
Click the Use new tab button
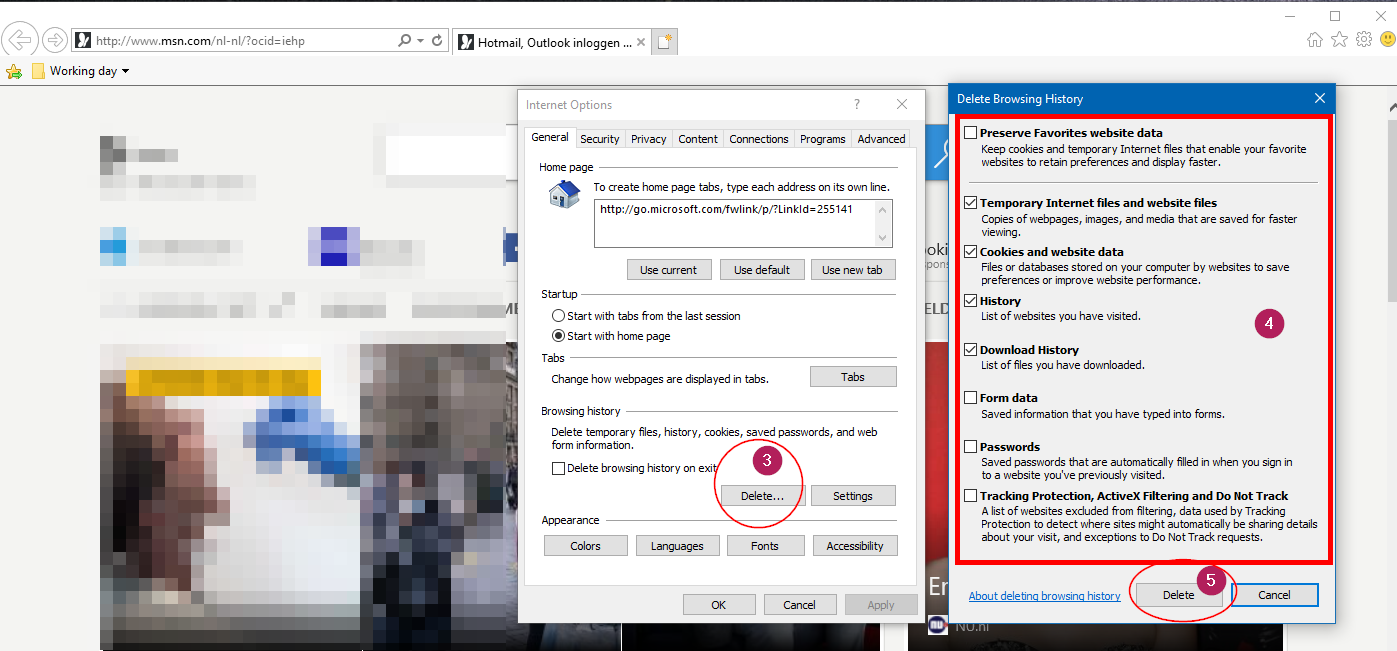coord(853,270)
